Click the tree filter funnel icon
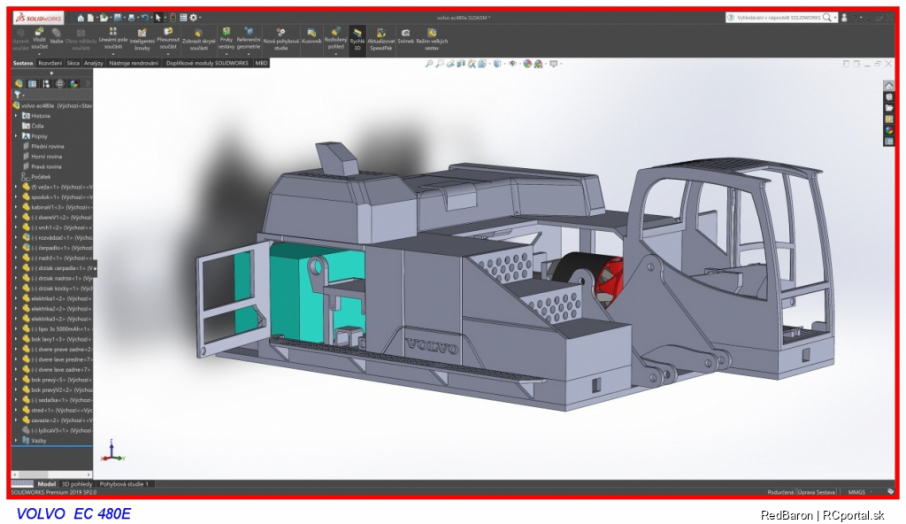This screenshot has height=524, width=906. click(18, 95)
